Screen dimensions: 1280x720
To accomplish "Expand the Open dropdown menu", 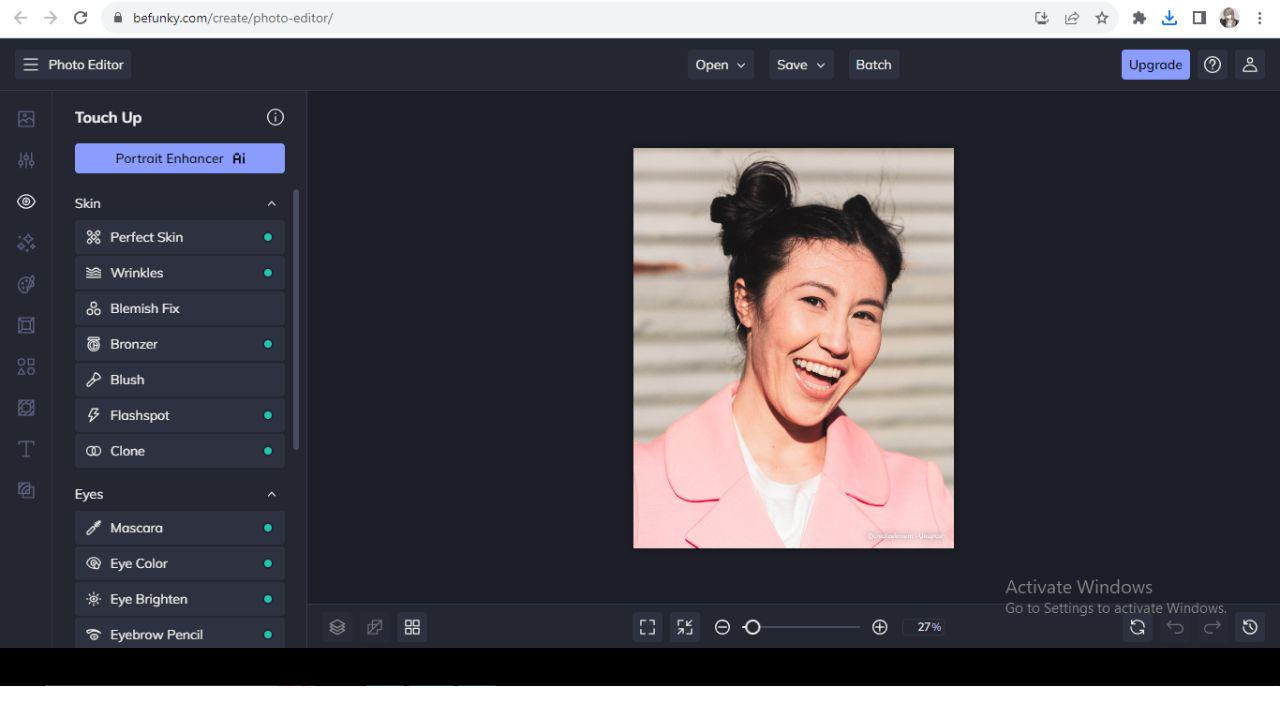I will (x=720, y=65).
